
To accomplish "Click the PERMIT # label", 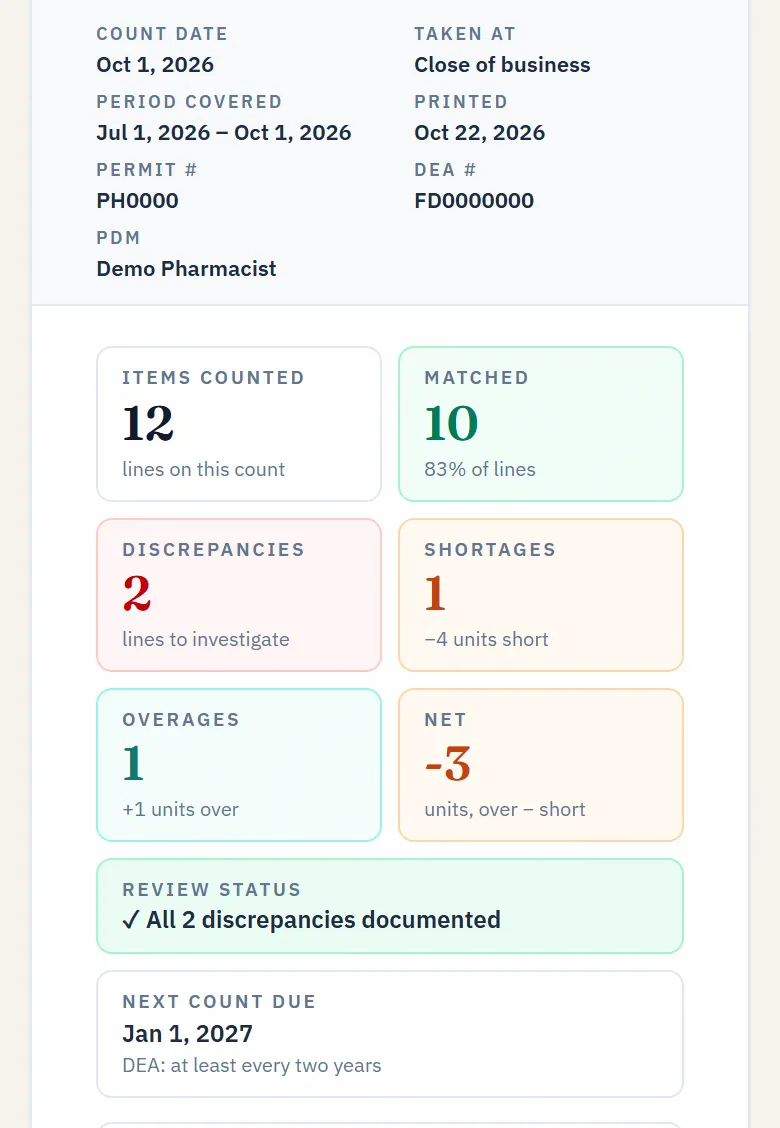I will [x=147, y=170].
